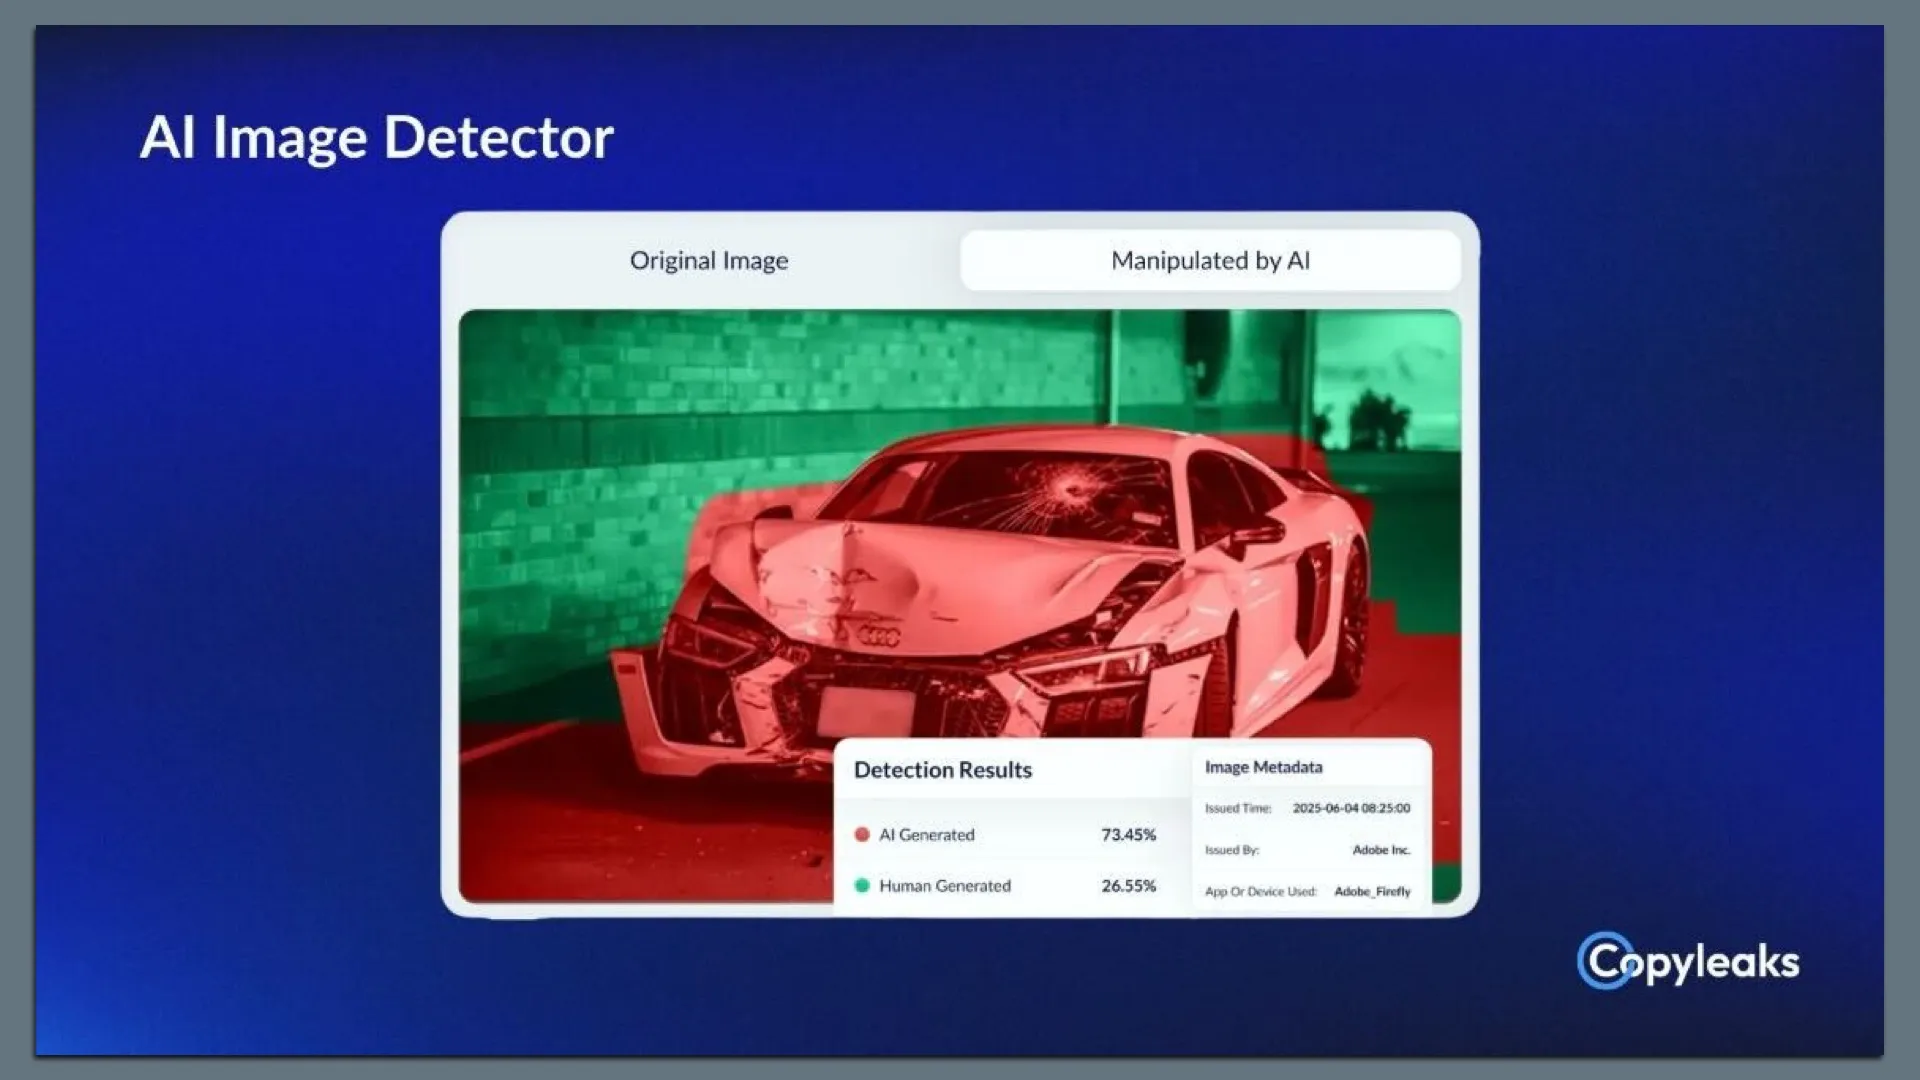Click the 73.45% AI score value
This screenshot has height=1080, width=1920.
(1128, 834)
